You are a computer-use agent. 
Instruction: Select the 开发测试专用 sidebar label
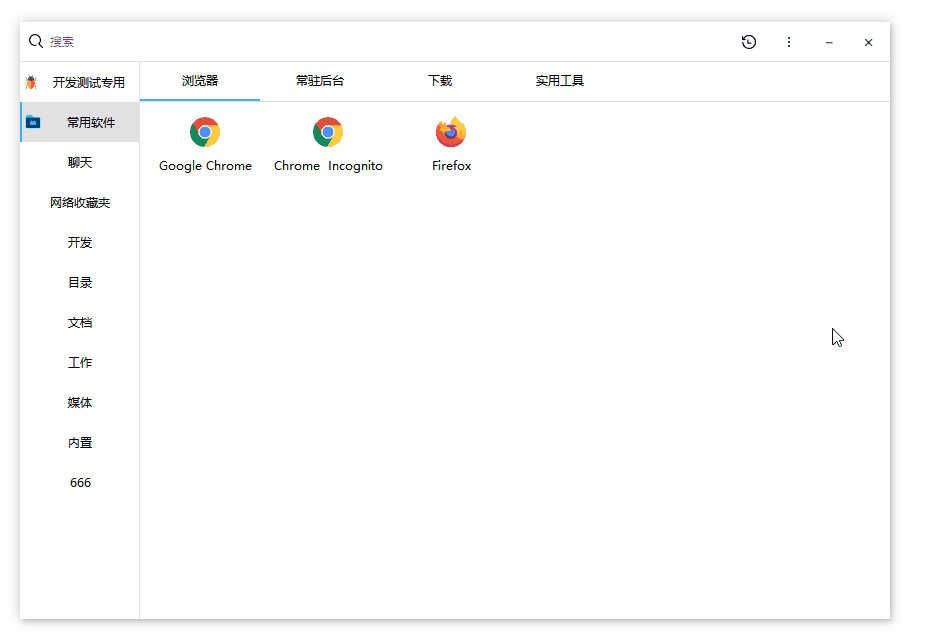[x=89, y=83]
